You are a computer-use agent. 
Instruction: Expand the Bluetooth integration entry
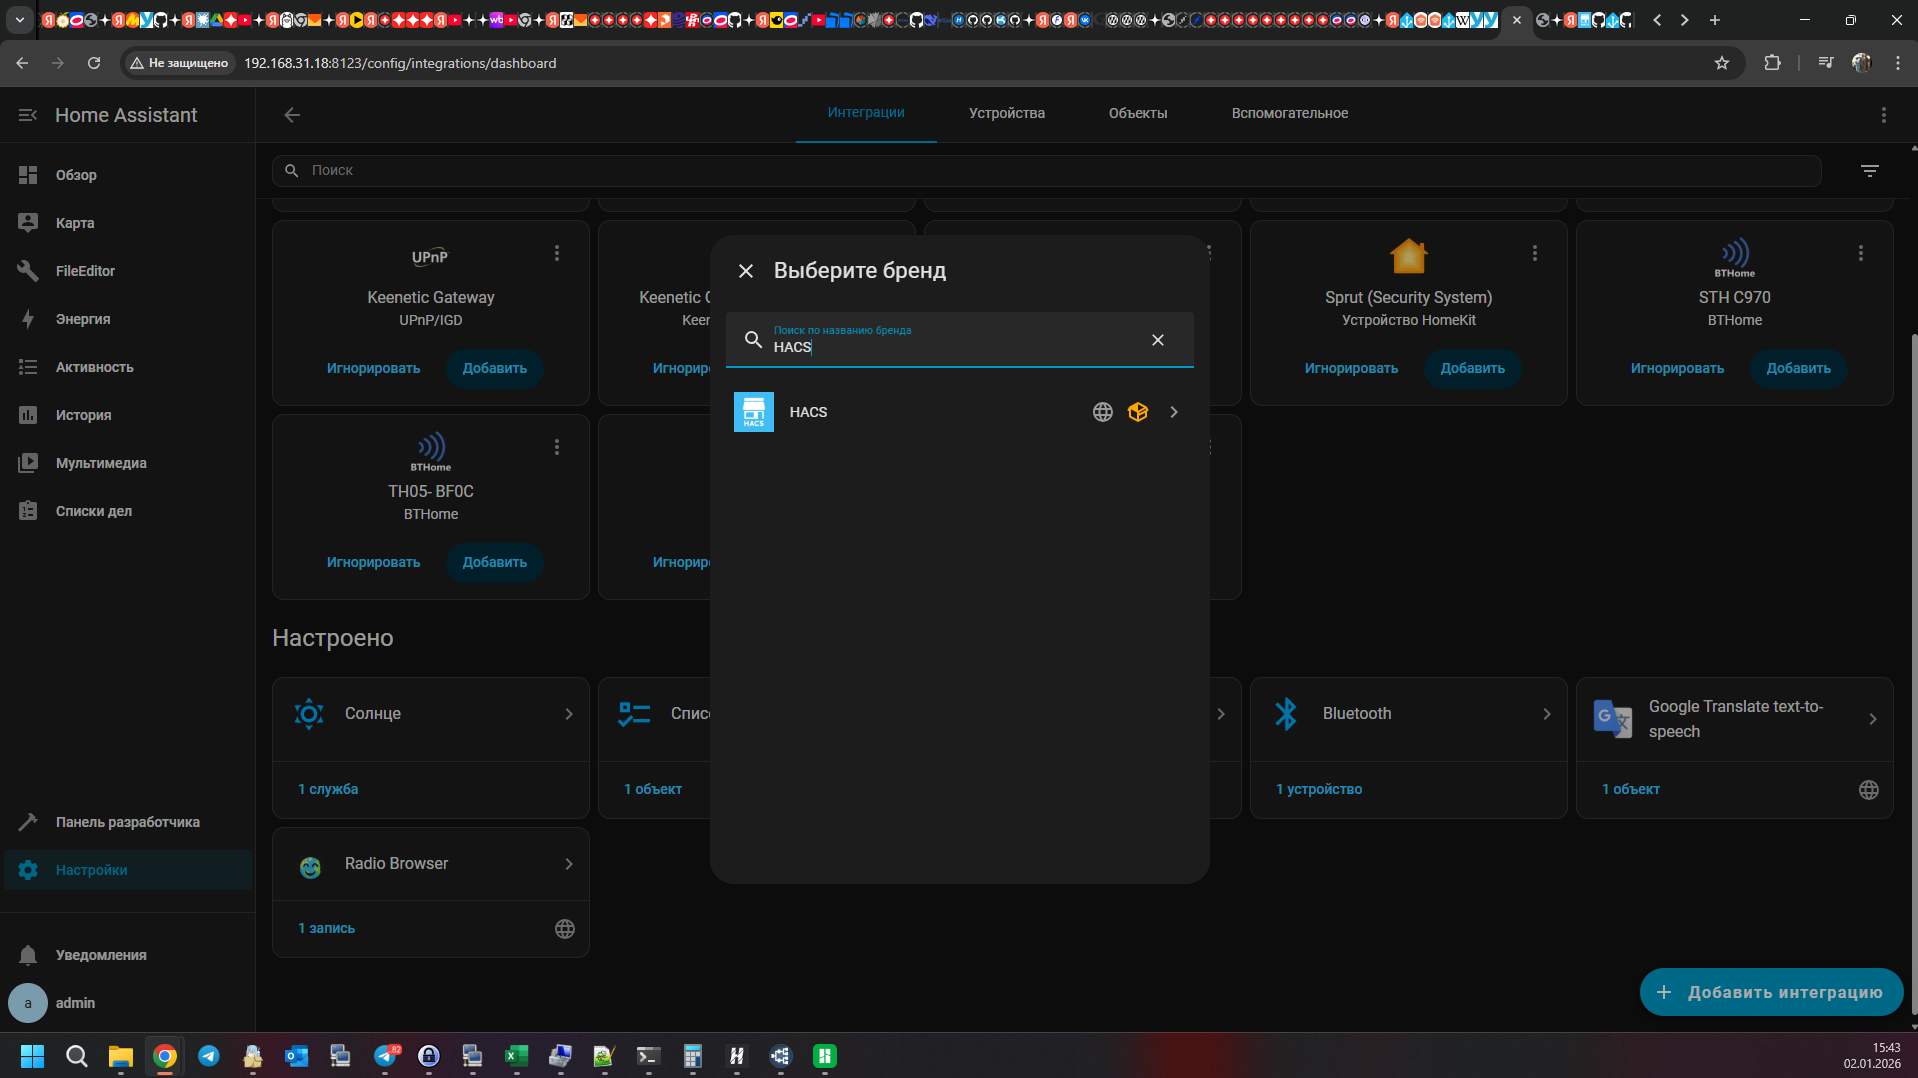(1546, 714)
